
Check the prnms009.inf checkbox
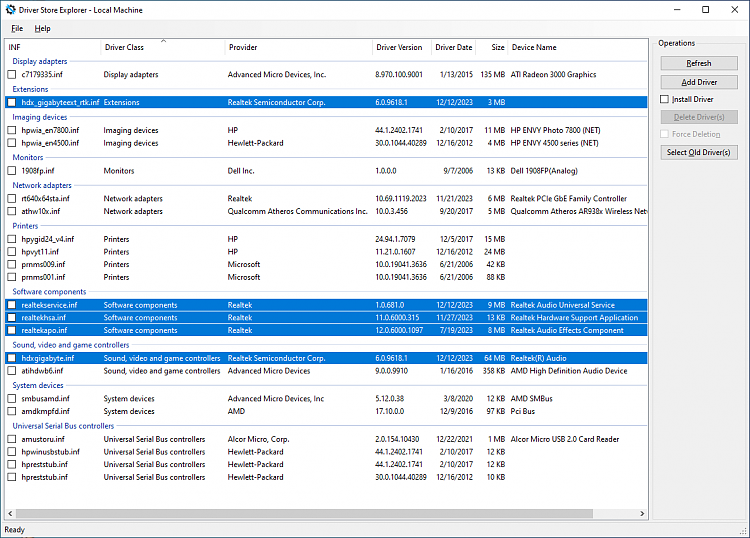(x=12, y=264)
